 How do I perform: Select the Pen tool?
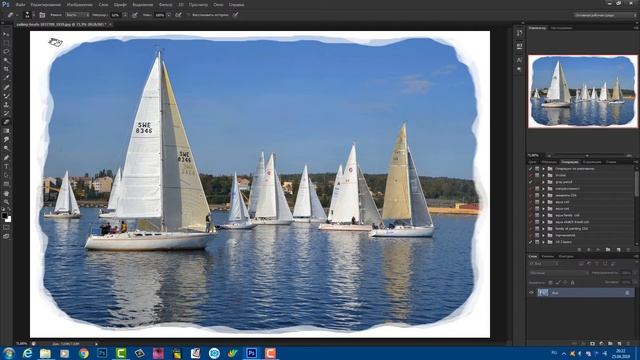pyautogui.click(x=6, y=157)
